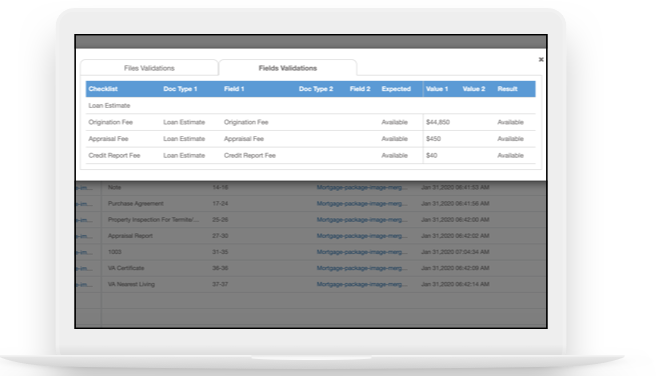Click the Value 2 column header
Viewport: 656px width, 376px height.
(474, 89)
